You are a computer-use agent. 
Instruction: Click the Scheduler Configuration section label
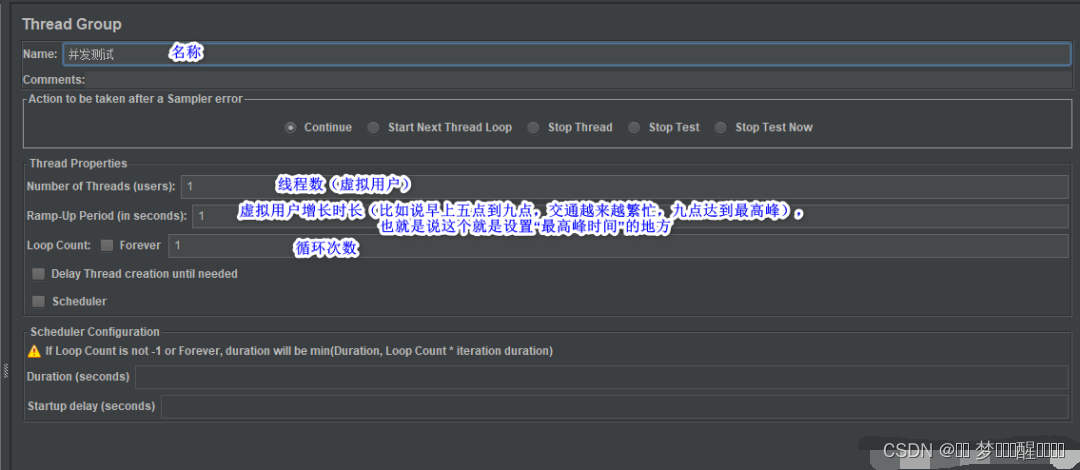point(95,332)
